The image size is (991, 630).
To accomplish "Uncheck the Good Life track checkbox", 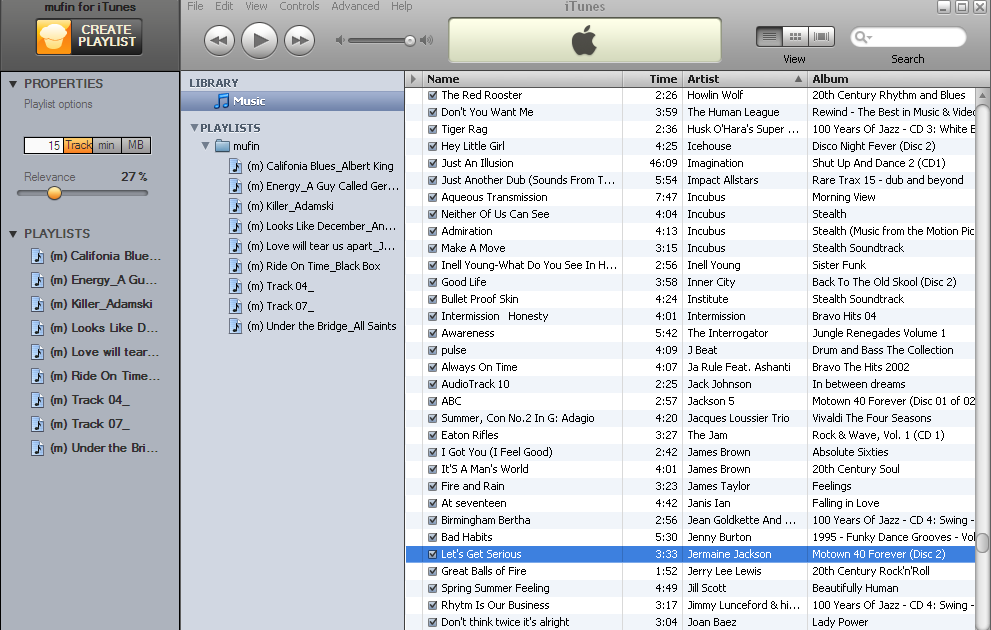I will coord(433,282).
